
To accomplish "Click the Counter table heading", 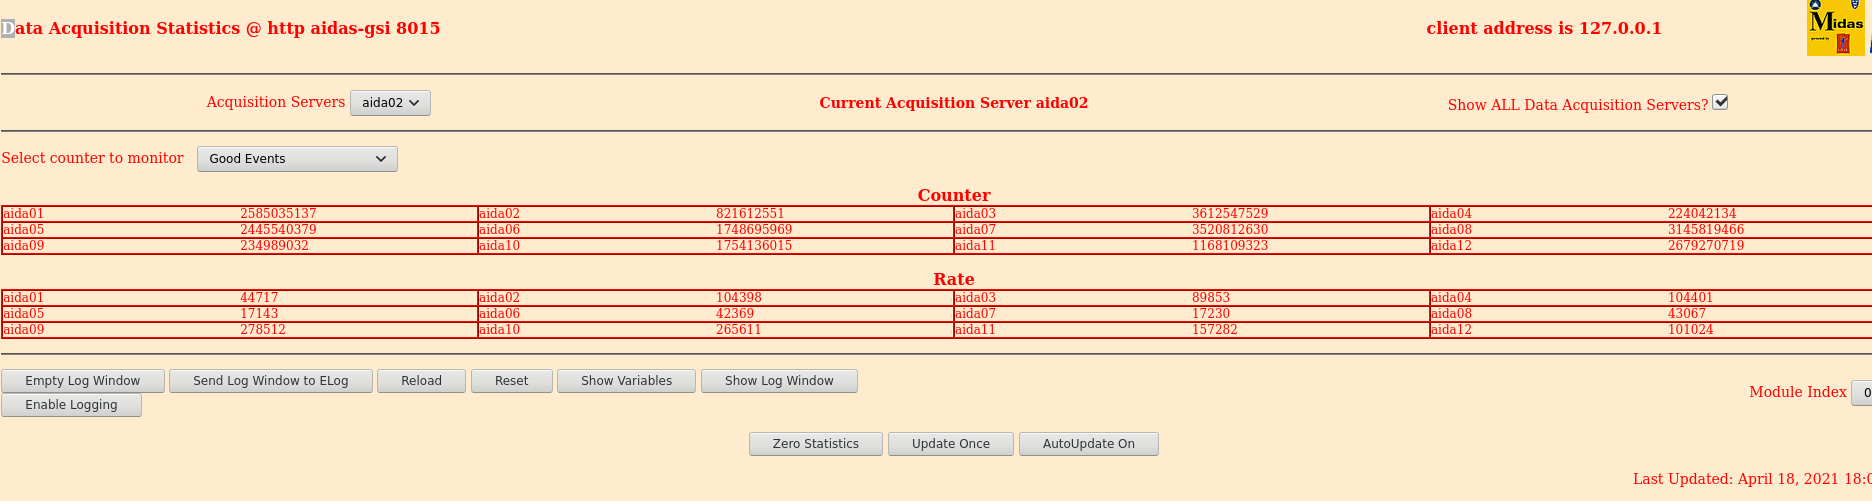I will click(x=954, y=195).
